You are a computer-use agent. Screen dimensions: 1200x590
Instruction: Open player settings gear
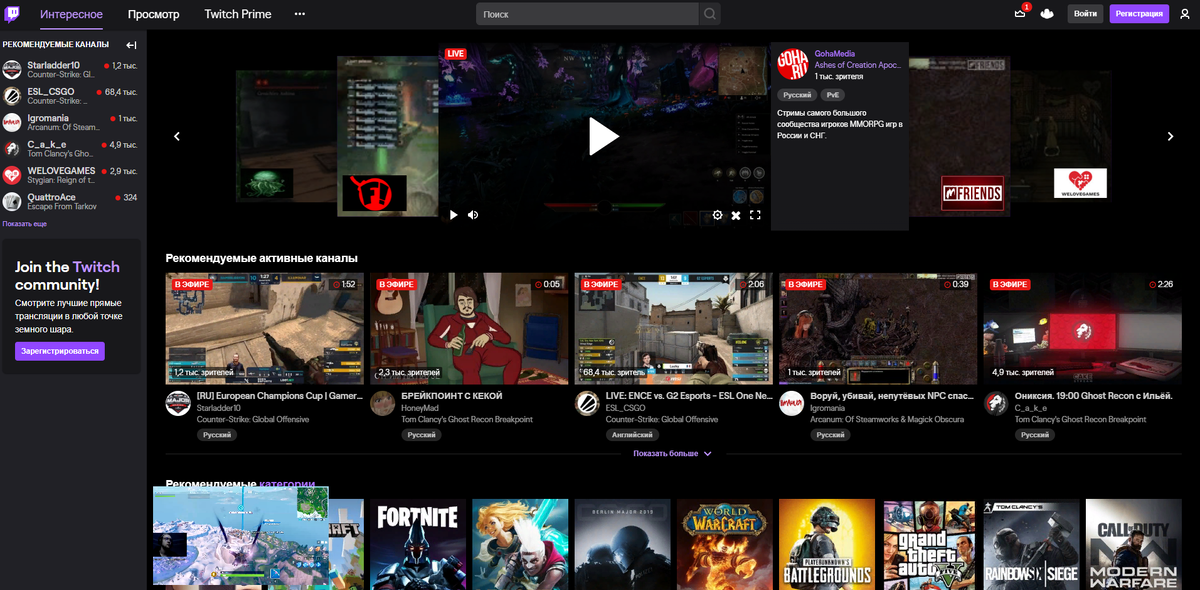click(x=717, y=215)
